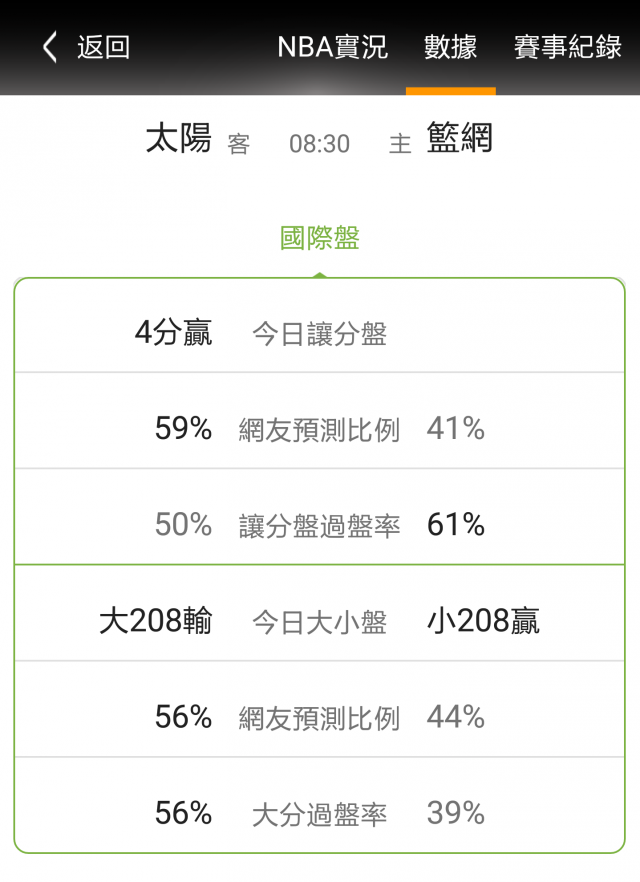Click the 08:30 game time
This screenshot has width=640, height=882.
[x=319, y=144]
